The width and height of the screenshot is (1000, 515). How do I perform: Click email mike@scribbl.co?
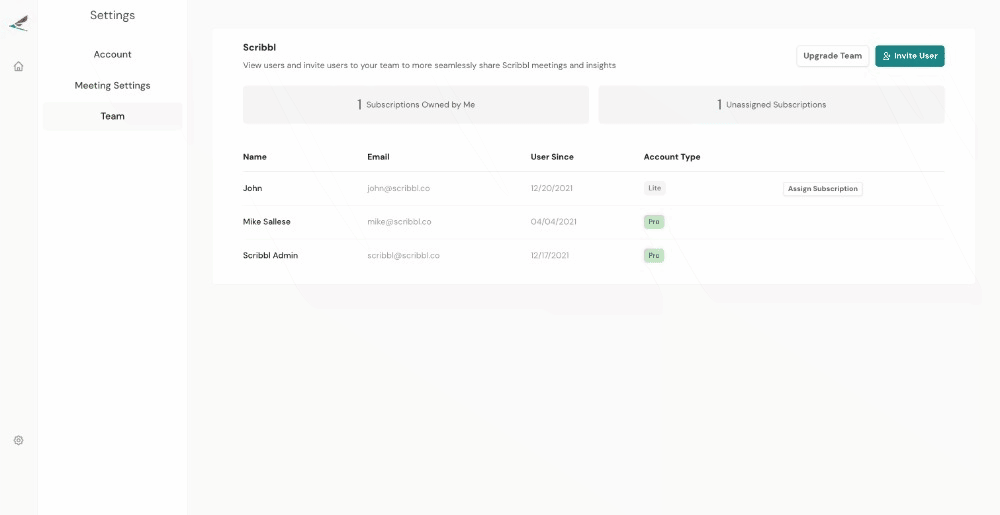[x=399, y=222]
